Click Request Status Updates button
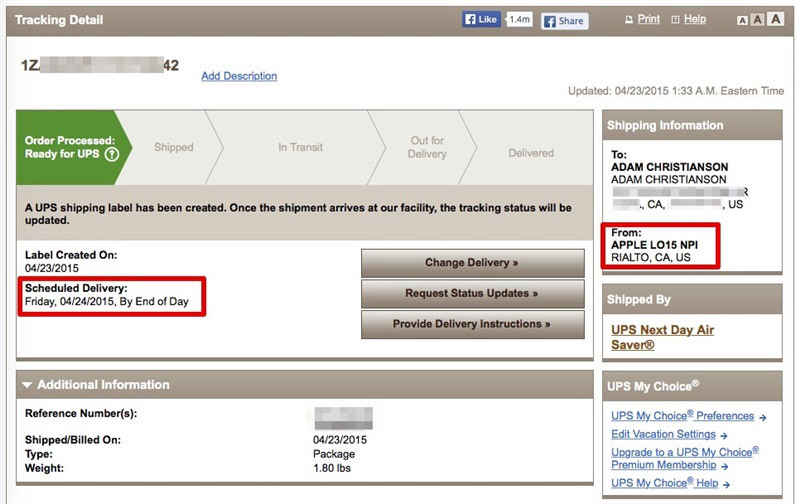Image resolution: width=800 pixels, height=504 pixels. pos(472,294)
